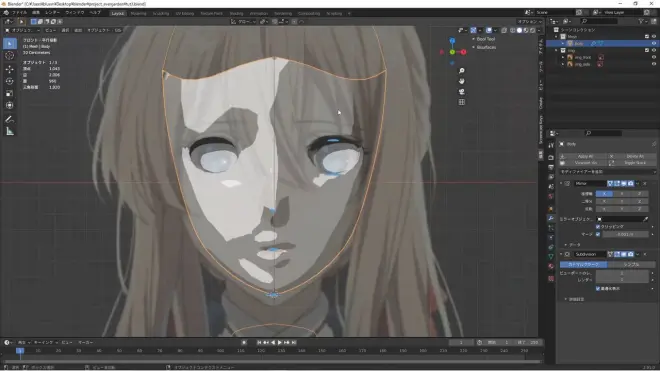
Task: Expand the data subpanel in Mirror
Action: click(566, 245)
